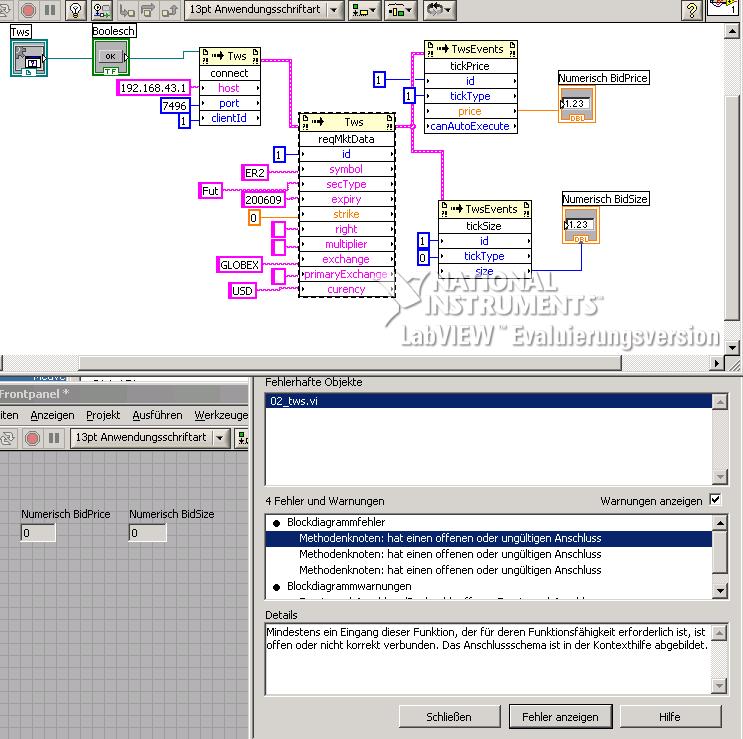Click the Tws connect node header
This screenshot has height=739, width=743.
pos(230,56)
